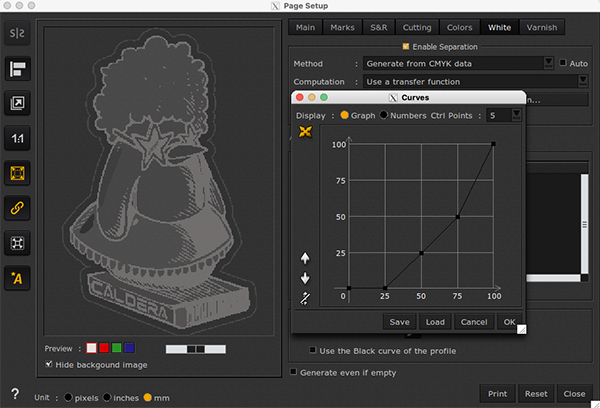
Task: Enable Use the Black curve of the profile
Action: (313, 350)
